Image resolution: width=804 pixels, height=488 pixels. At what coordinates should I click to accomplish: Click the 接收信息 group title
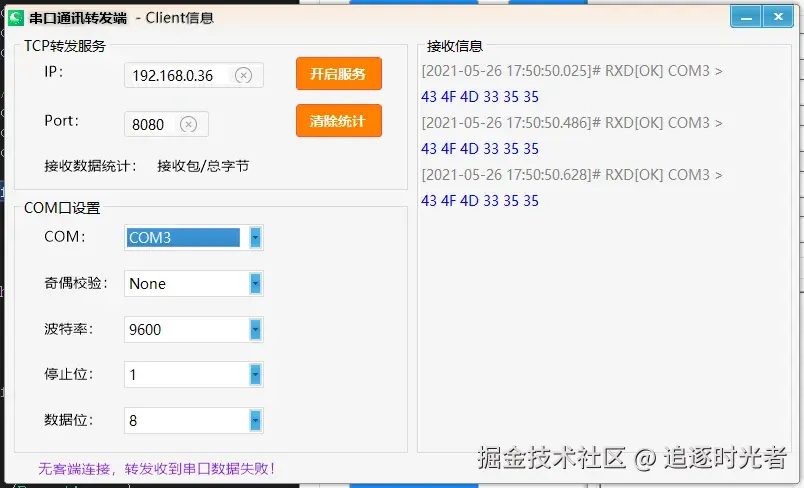pyautogui.click(x=455, y=46)
